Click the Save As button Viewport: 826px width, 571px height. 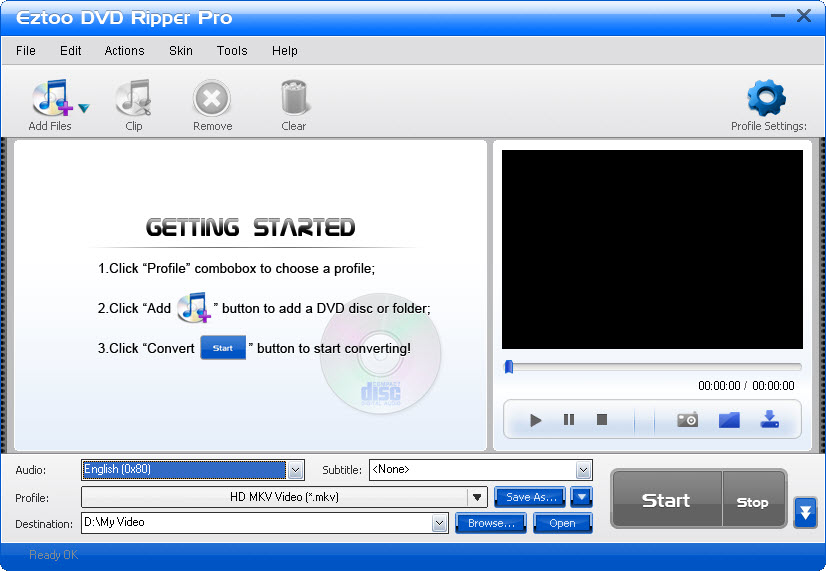coord(530,497)
